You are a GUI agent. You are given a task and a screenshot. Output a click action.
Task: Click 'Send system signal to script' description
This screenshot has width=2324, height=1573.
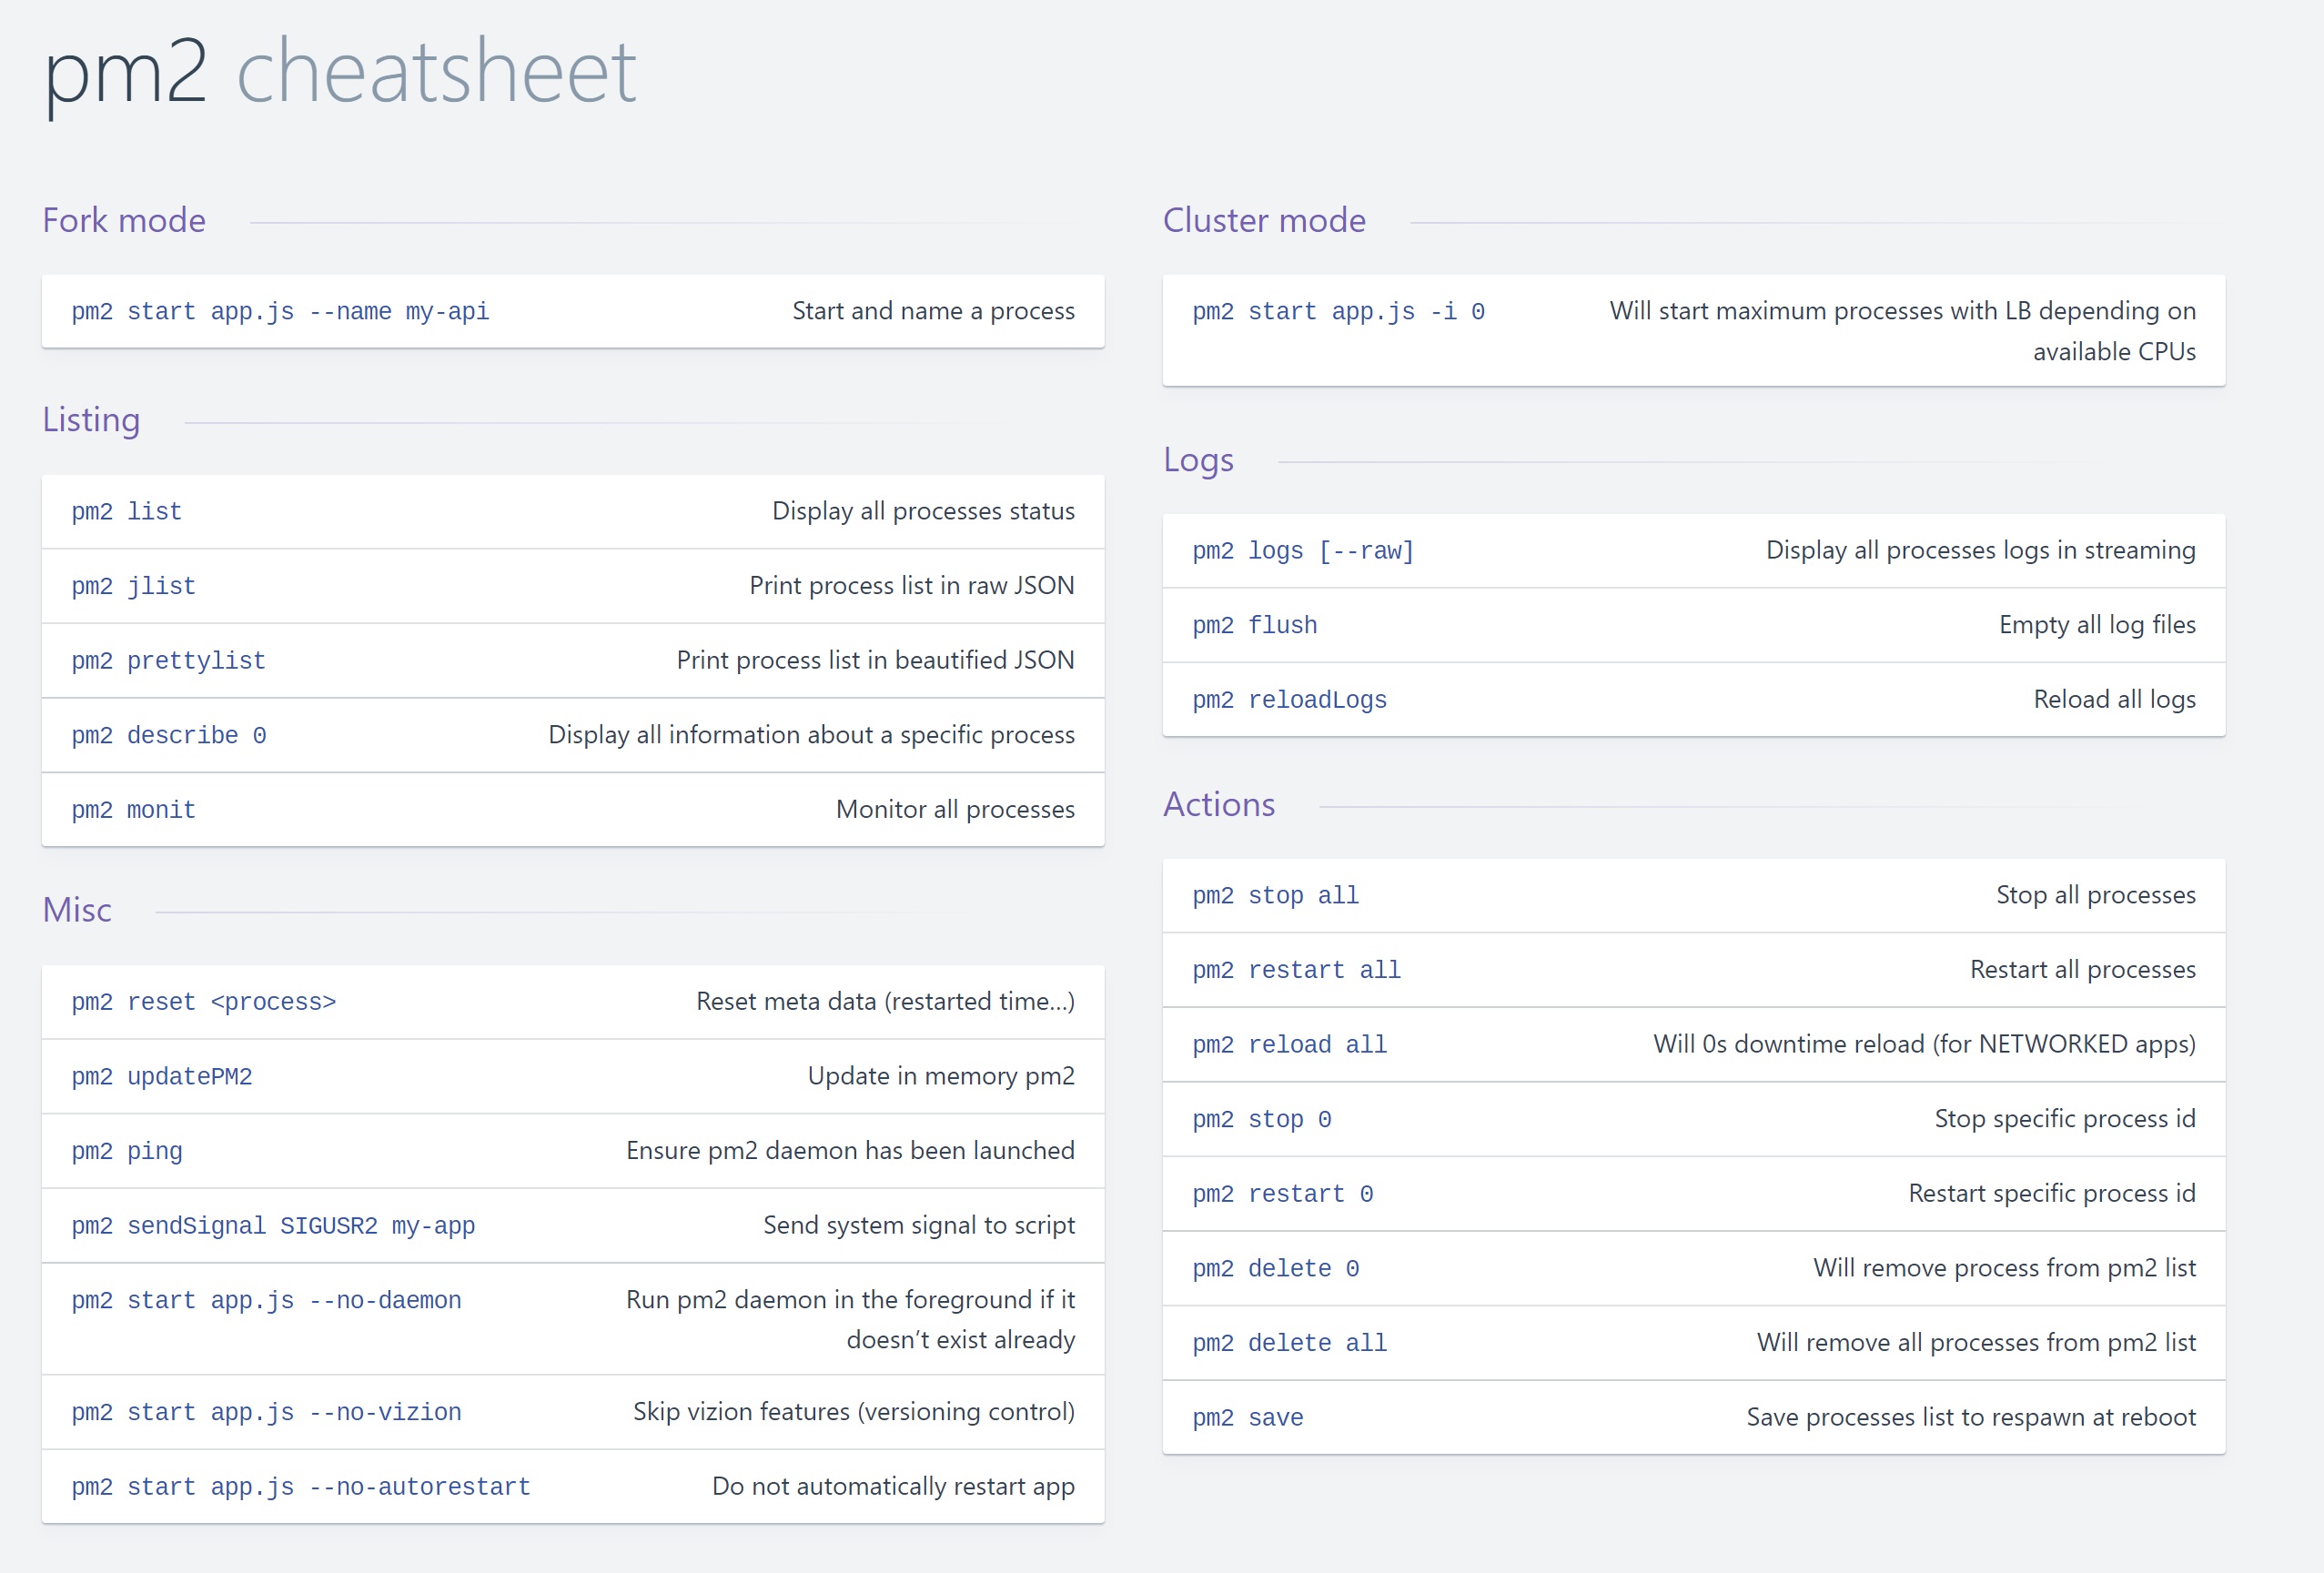click(x=919, y=1225)
